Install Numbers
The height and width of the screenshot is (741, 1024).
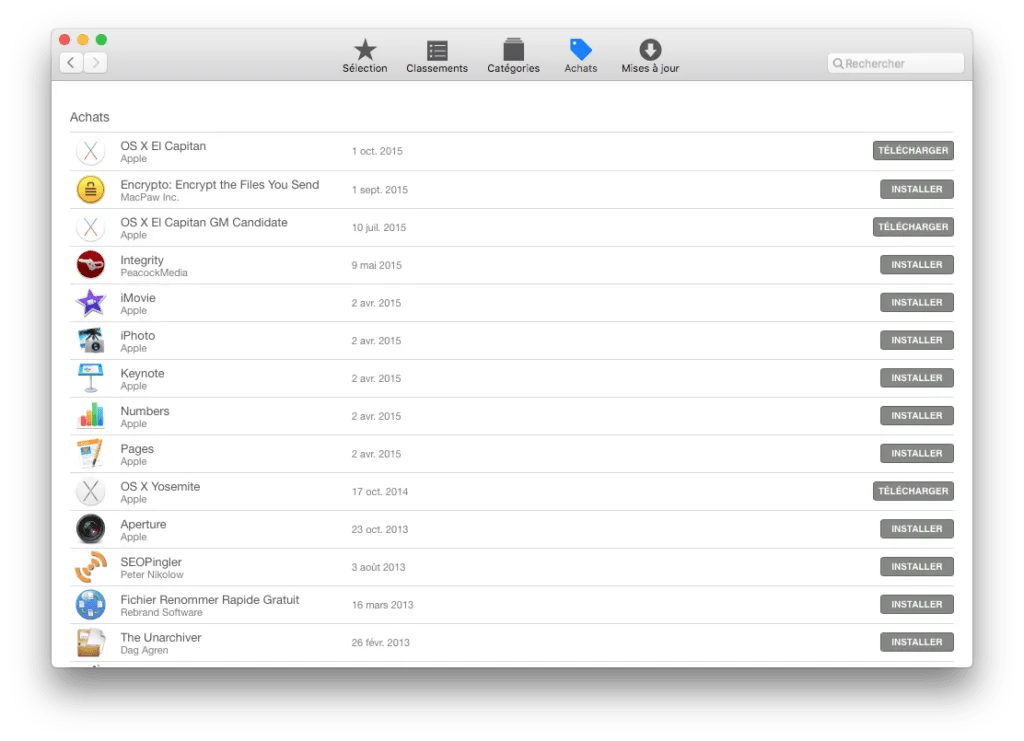click(x=916, y=416)
